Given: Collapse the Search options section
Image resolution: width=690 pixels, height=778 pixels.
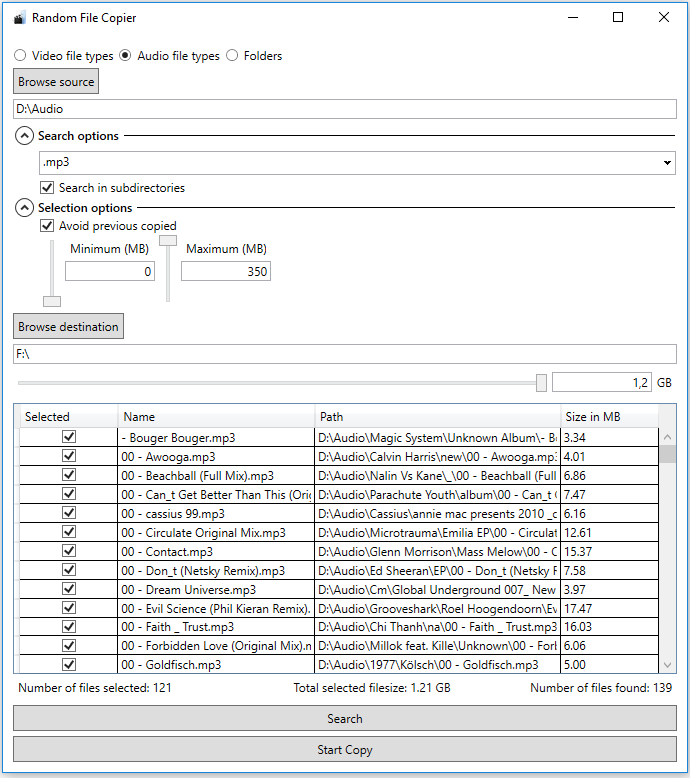Looking at the screenshot, I should pyautogui.click(x=24, y=135).
